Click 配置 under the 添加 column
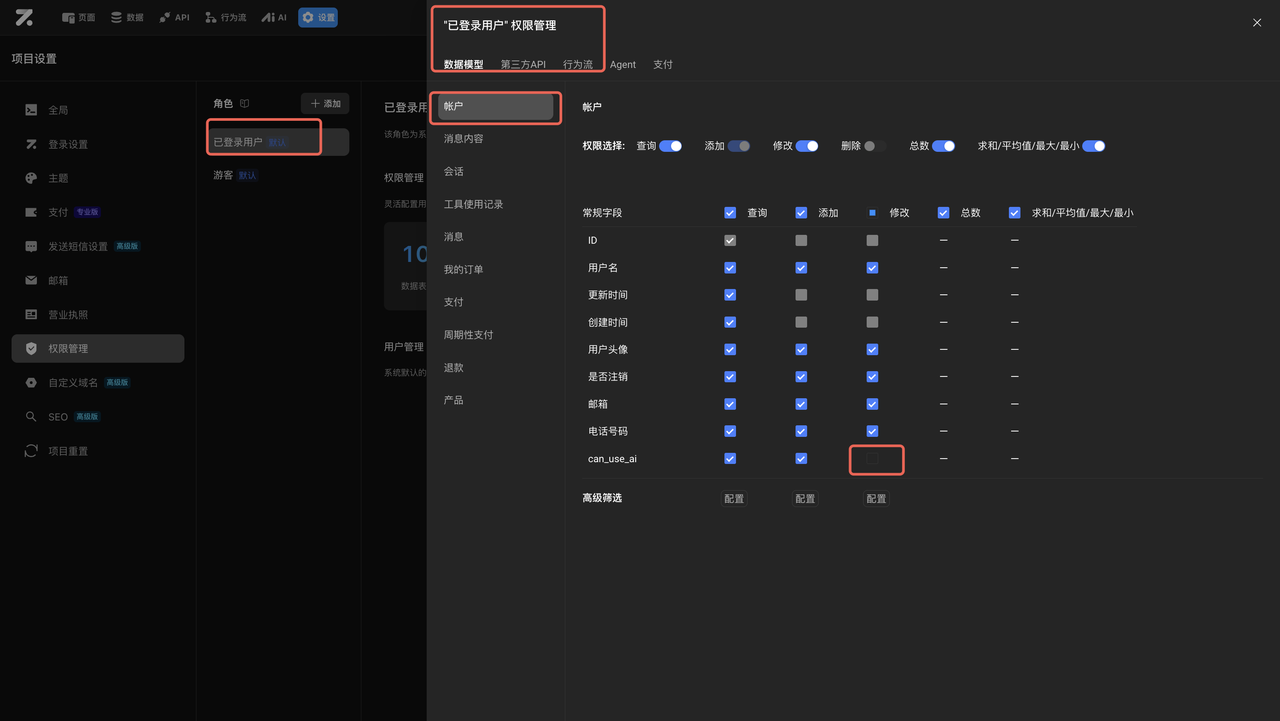1280x721 pixels. tap(805, 499)
